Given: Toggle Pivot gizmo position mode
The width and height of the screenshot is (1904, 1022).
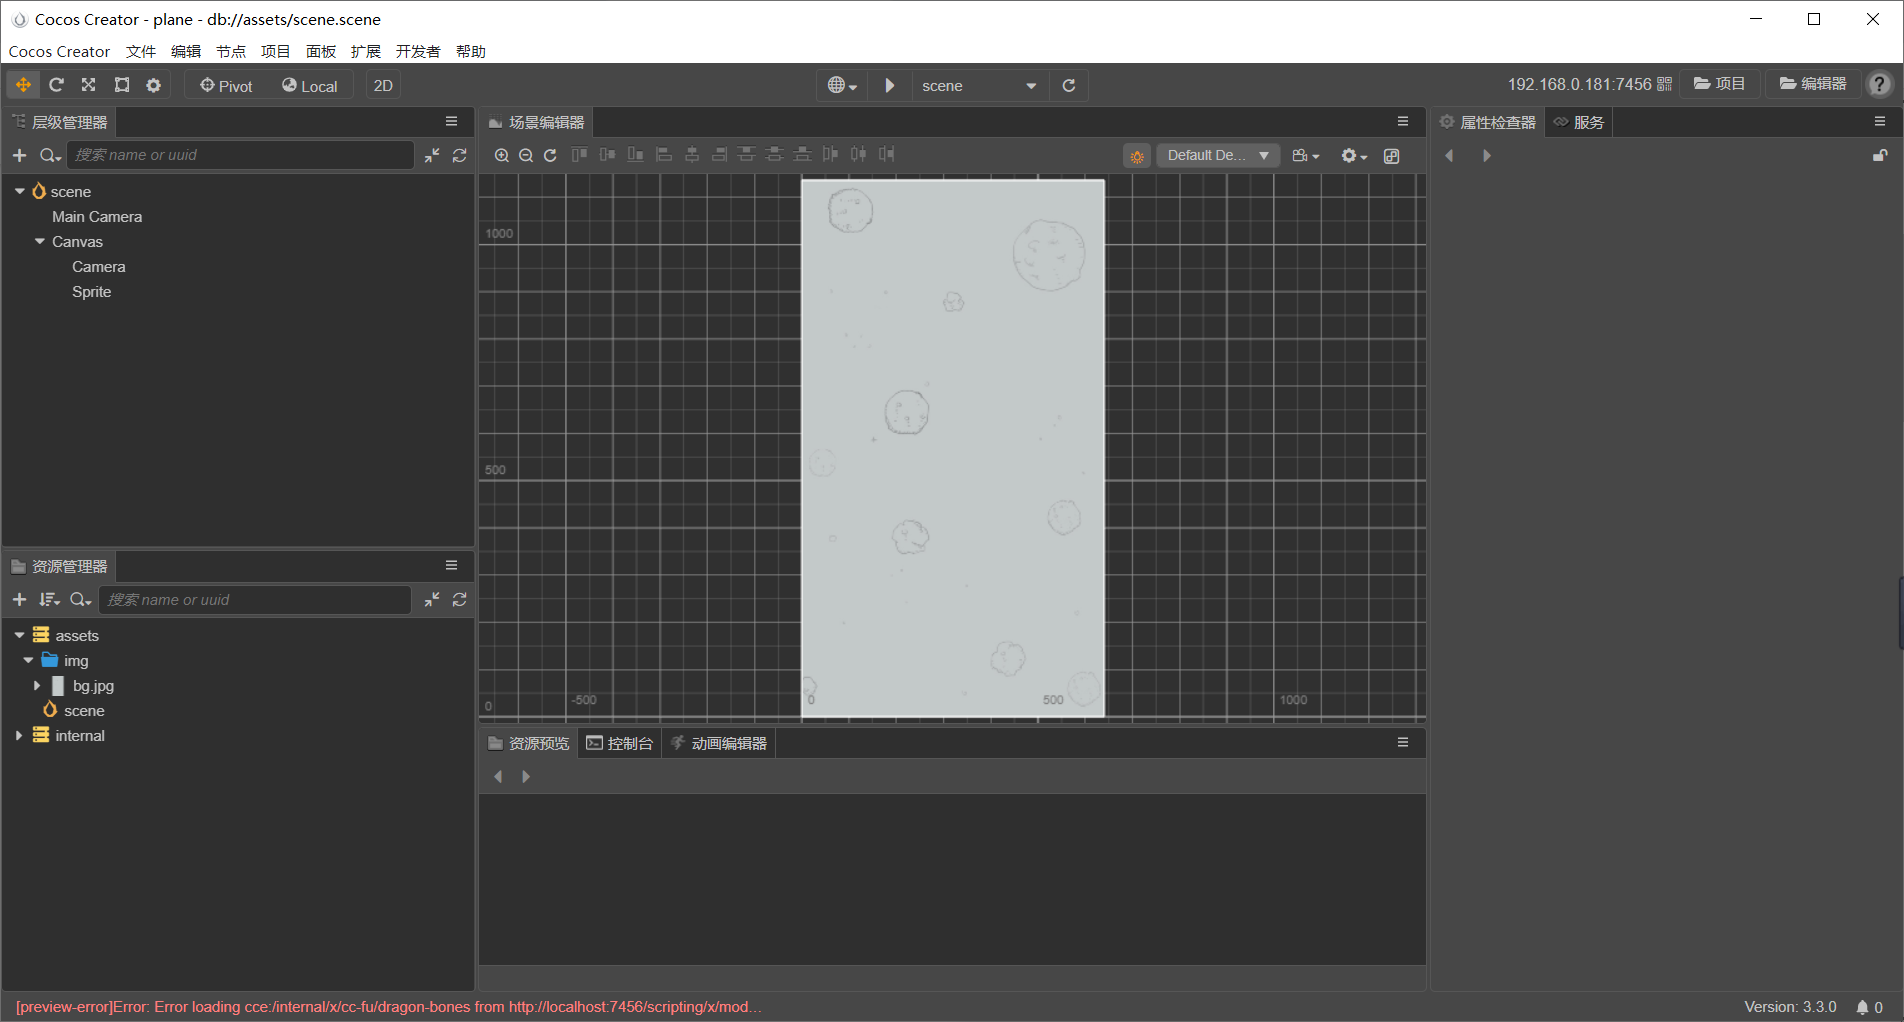Looking at the screenshot, I should pyautogui.click(x=226, y=85).
